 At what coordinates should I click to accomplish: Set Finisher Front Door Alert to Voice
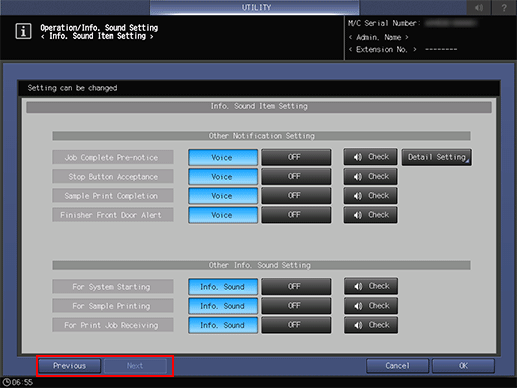(223, 215)
